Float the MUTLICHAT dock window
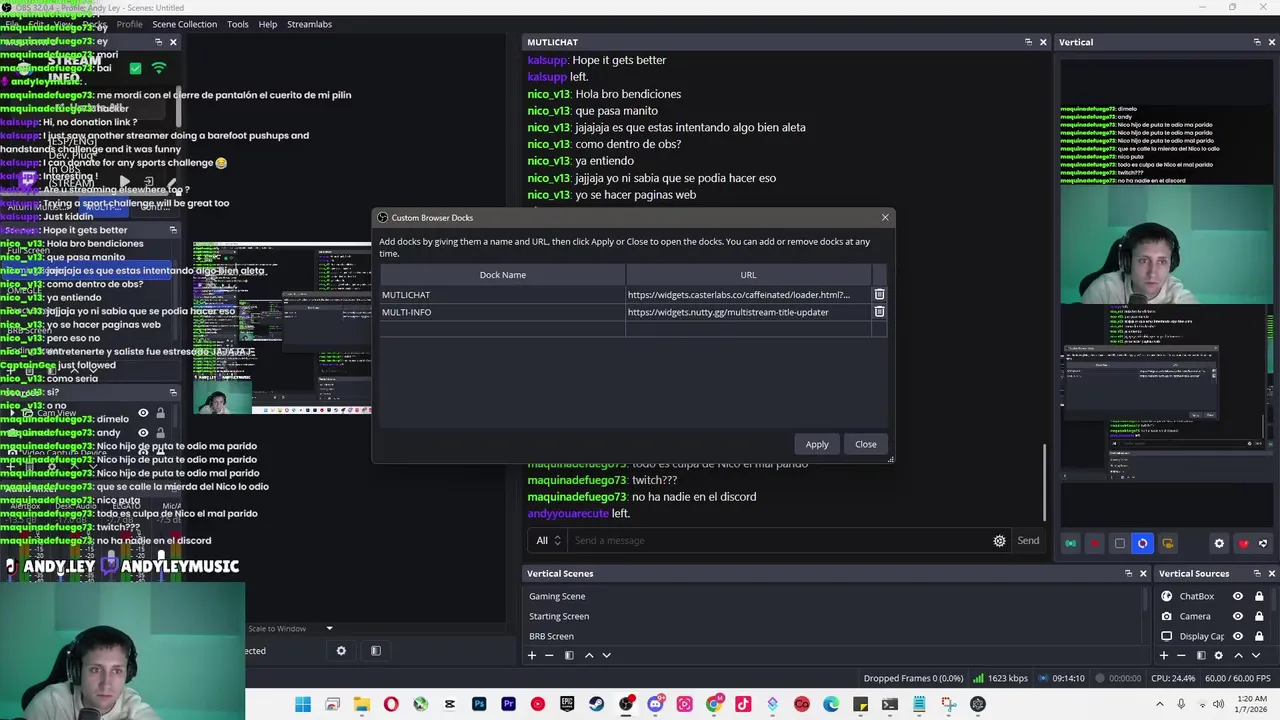The width and height of the screenshot is (1280, 720). 1028,42
